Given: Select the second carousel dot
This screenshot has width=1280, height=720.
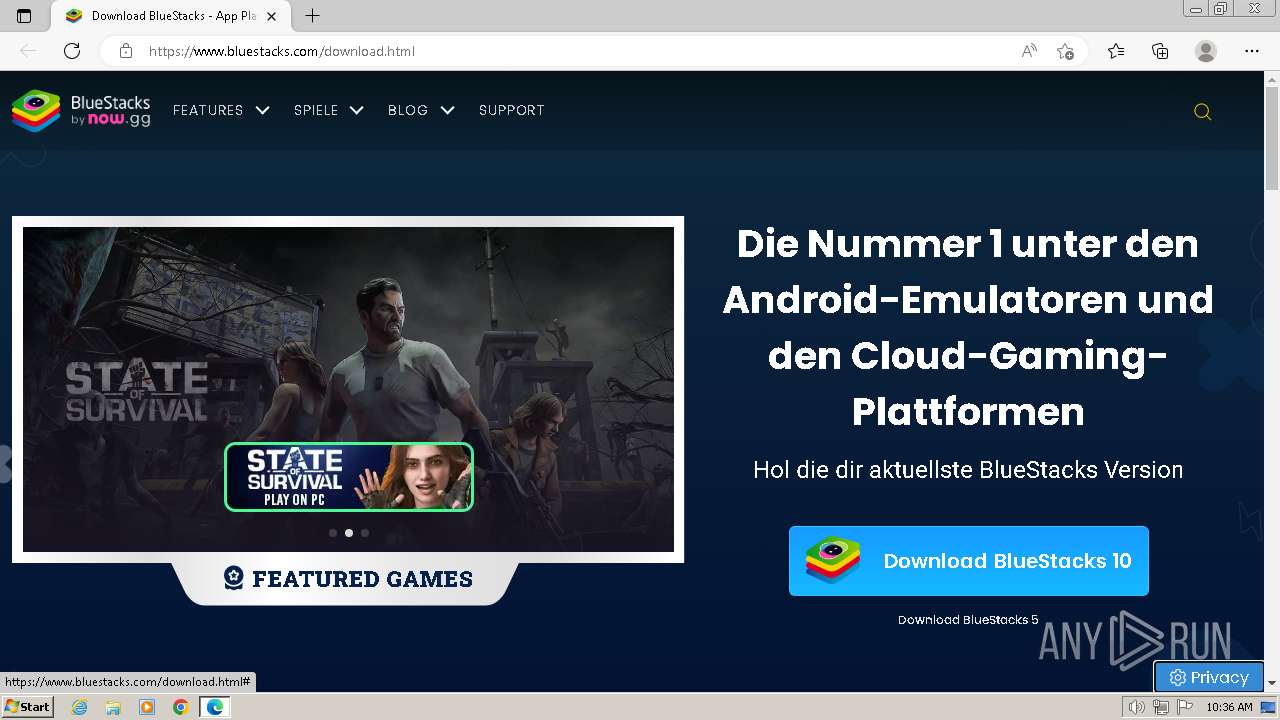Looking at the screenshot, I should click(x=349, y=533).
